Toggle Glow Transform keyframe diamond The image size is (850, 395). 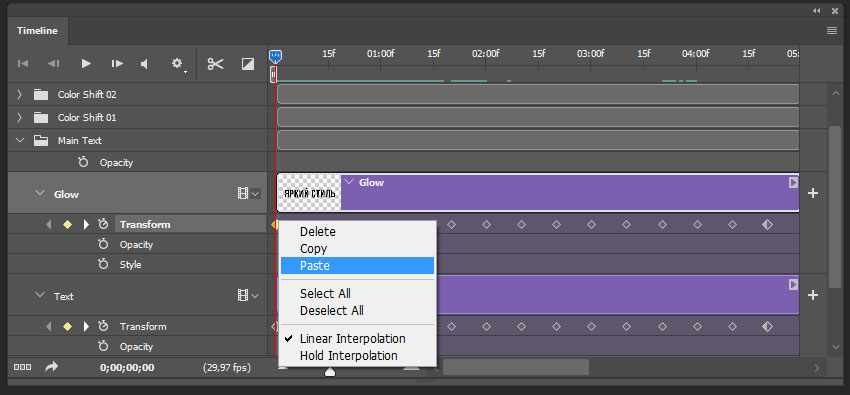pos(67,224)
